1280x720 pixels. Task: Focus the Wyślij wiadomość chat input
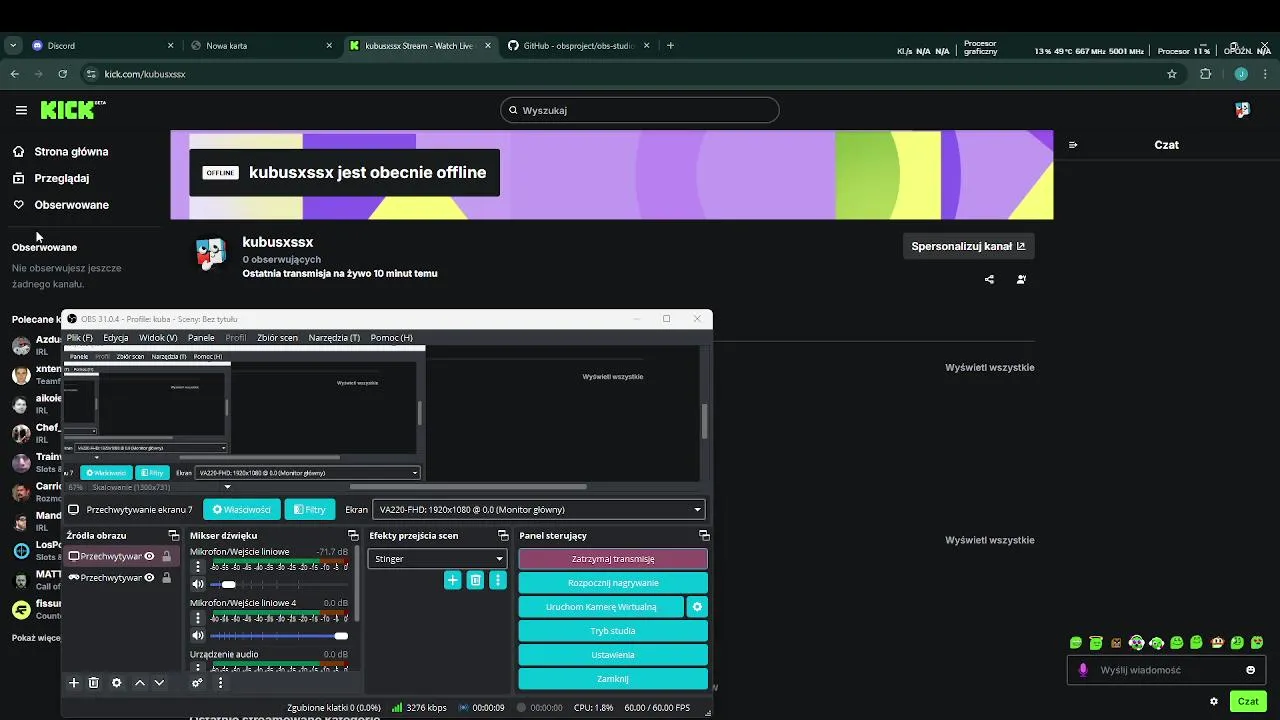click(1166, 670)
